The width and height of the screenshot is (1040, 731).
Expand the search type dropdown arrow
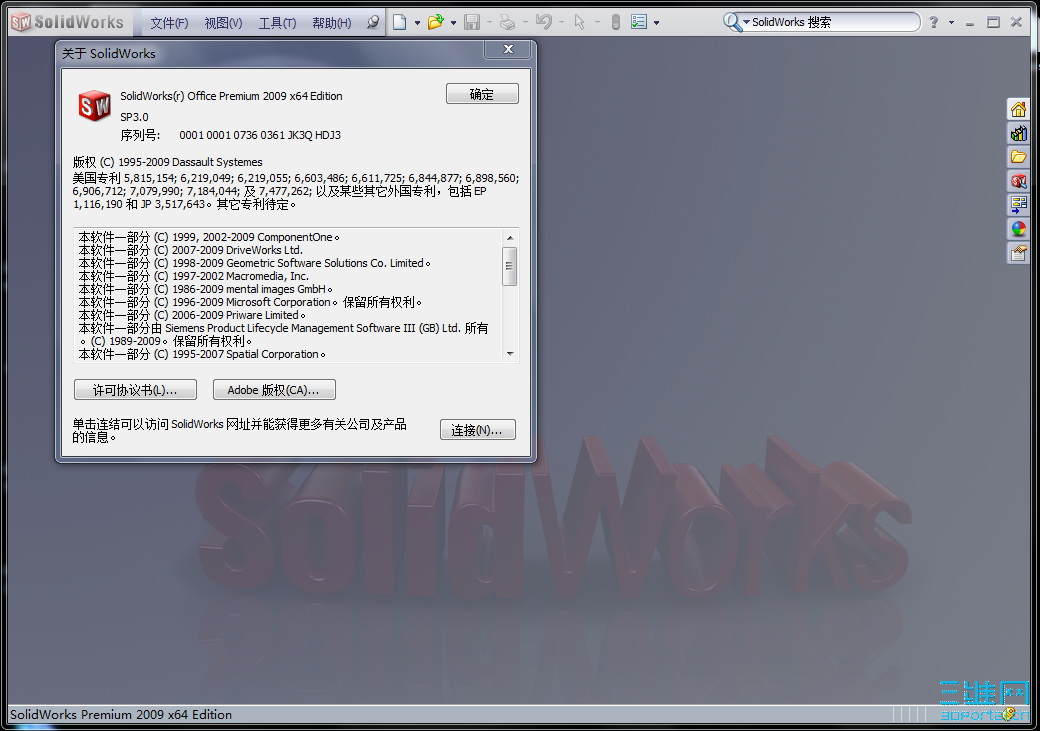coord(746,23)
